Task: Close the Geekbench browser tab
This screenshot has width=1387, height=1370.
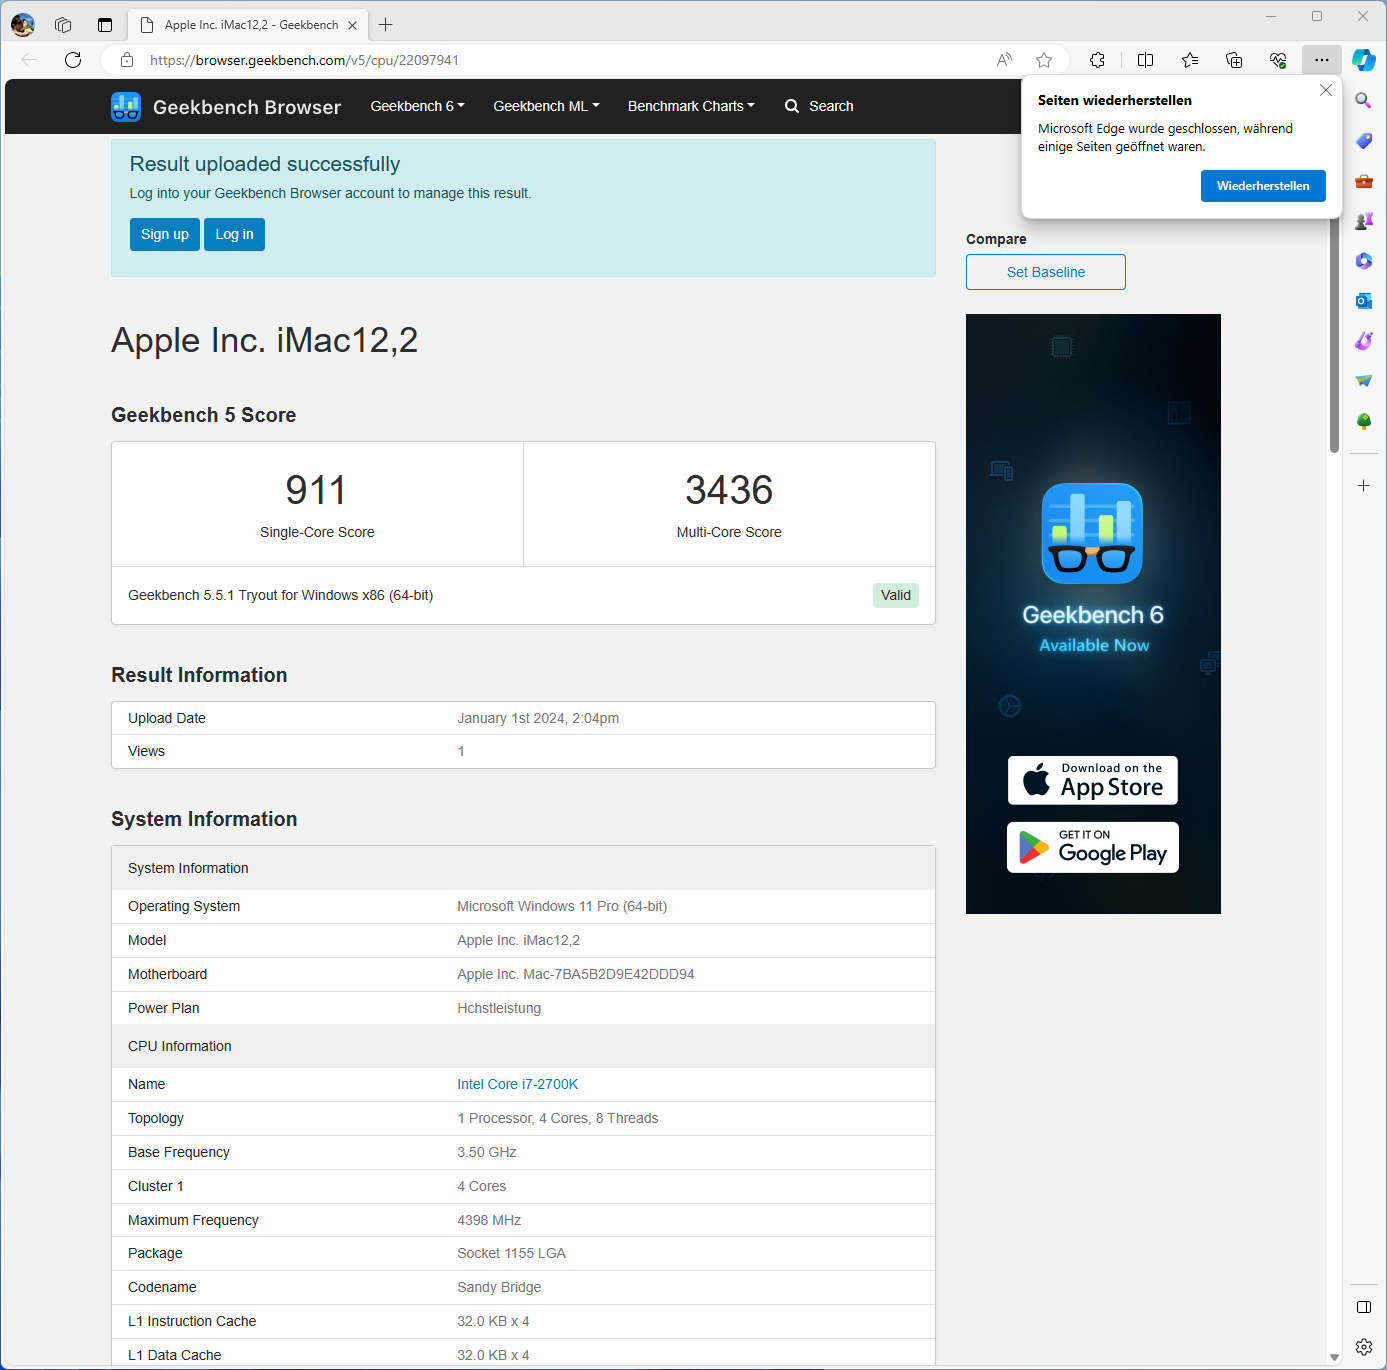Action: [x=352, y=26]
